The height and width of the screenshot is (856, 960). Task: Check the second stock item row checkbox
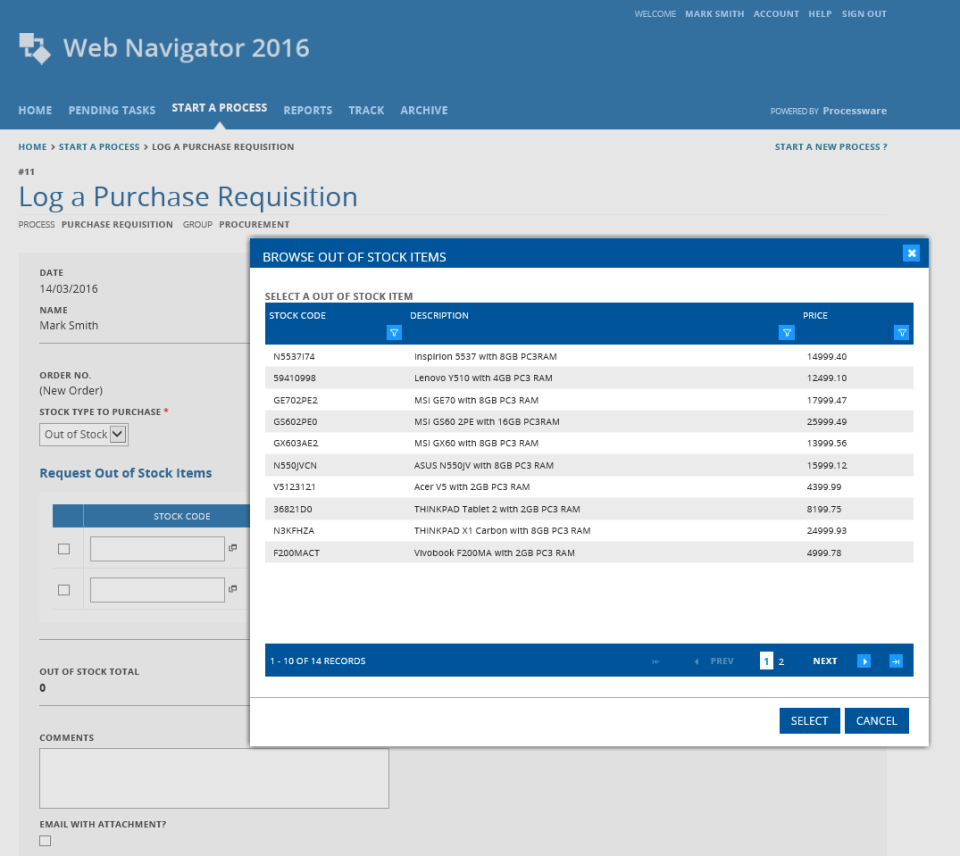click(x=64, y=590)
